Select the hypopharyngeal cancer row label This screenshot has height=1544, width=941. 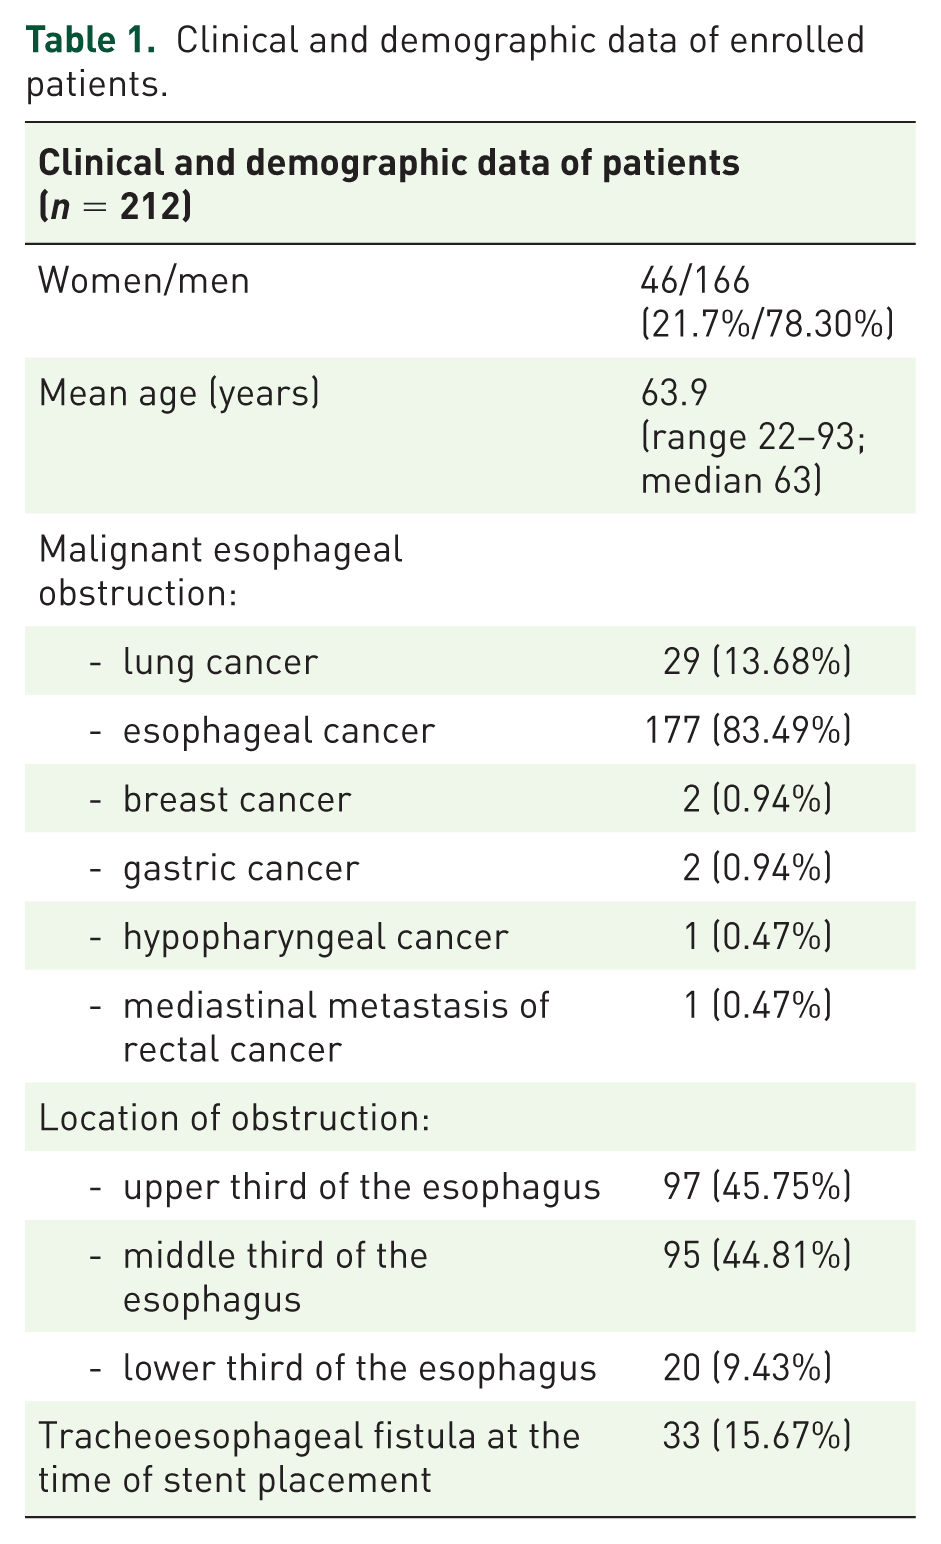(x=316, y=938)
